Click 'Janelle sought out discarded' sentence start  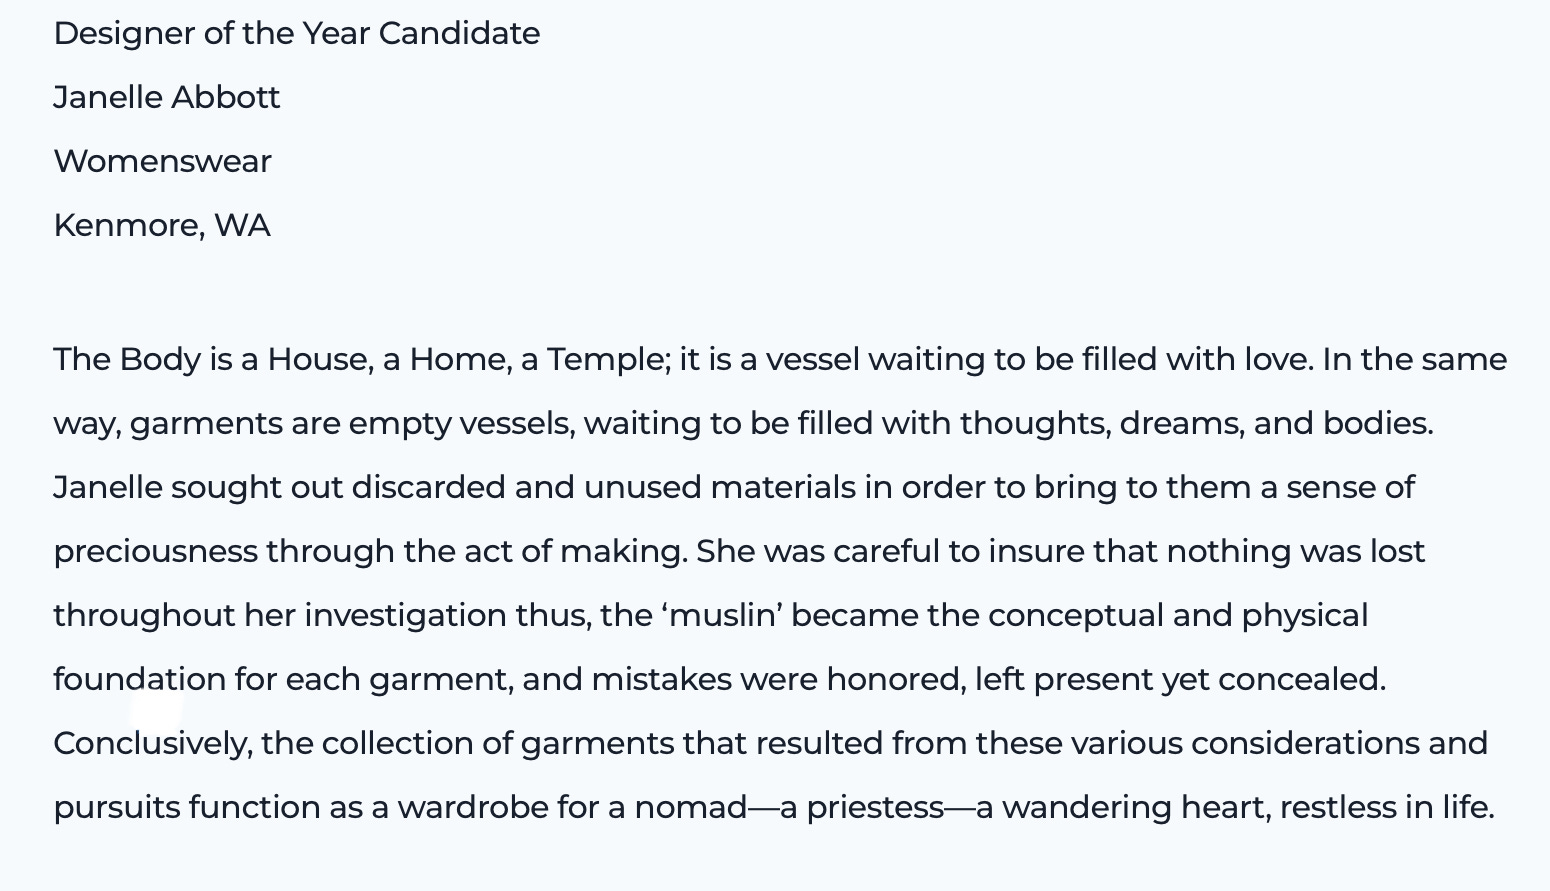(x=280, y=488)
